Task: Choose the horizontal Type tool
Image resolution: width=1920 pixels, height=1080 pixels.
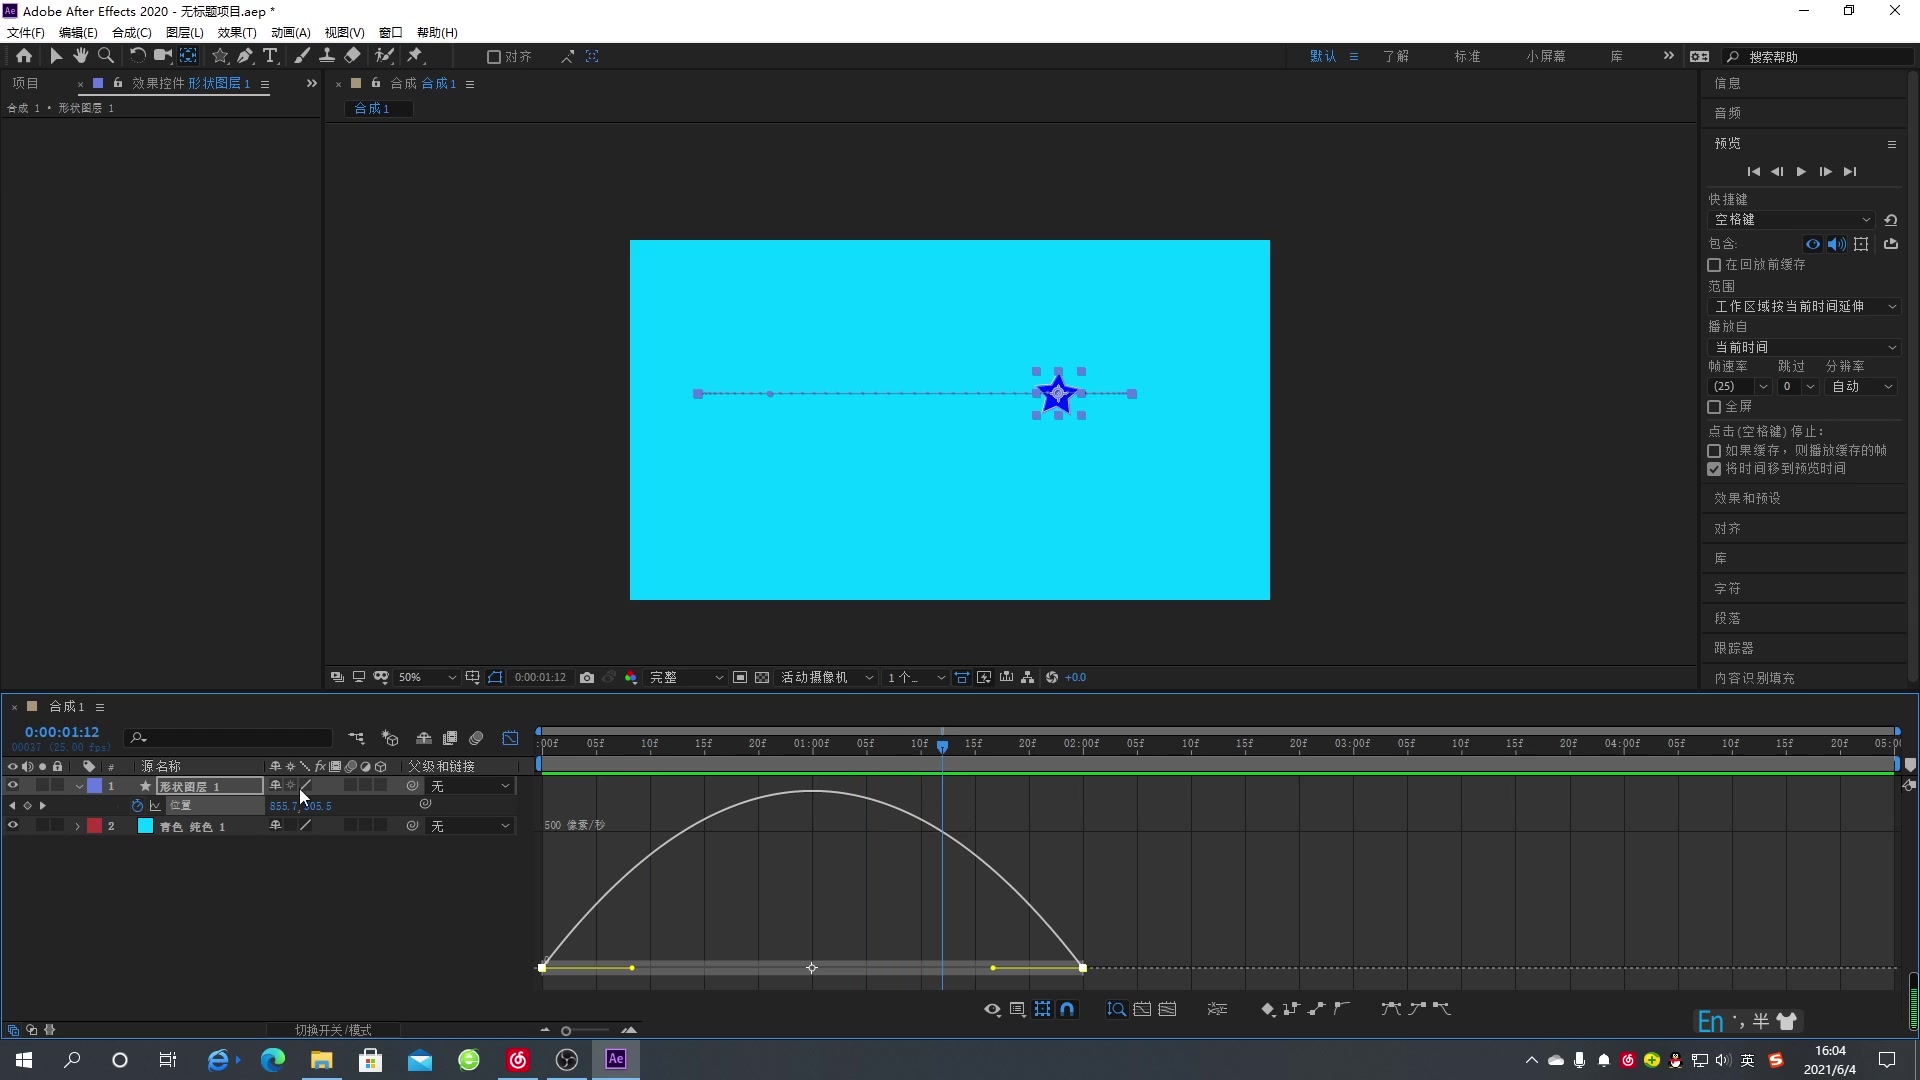Action: (270, 56)
